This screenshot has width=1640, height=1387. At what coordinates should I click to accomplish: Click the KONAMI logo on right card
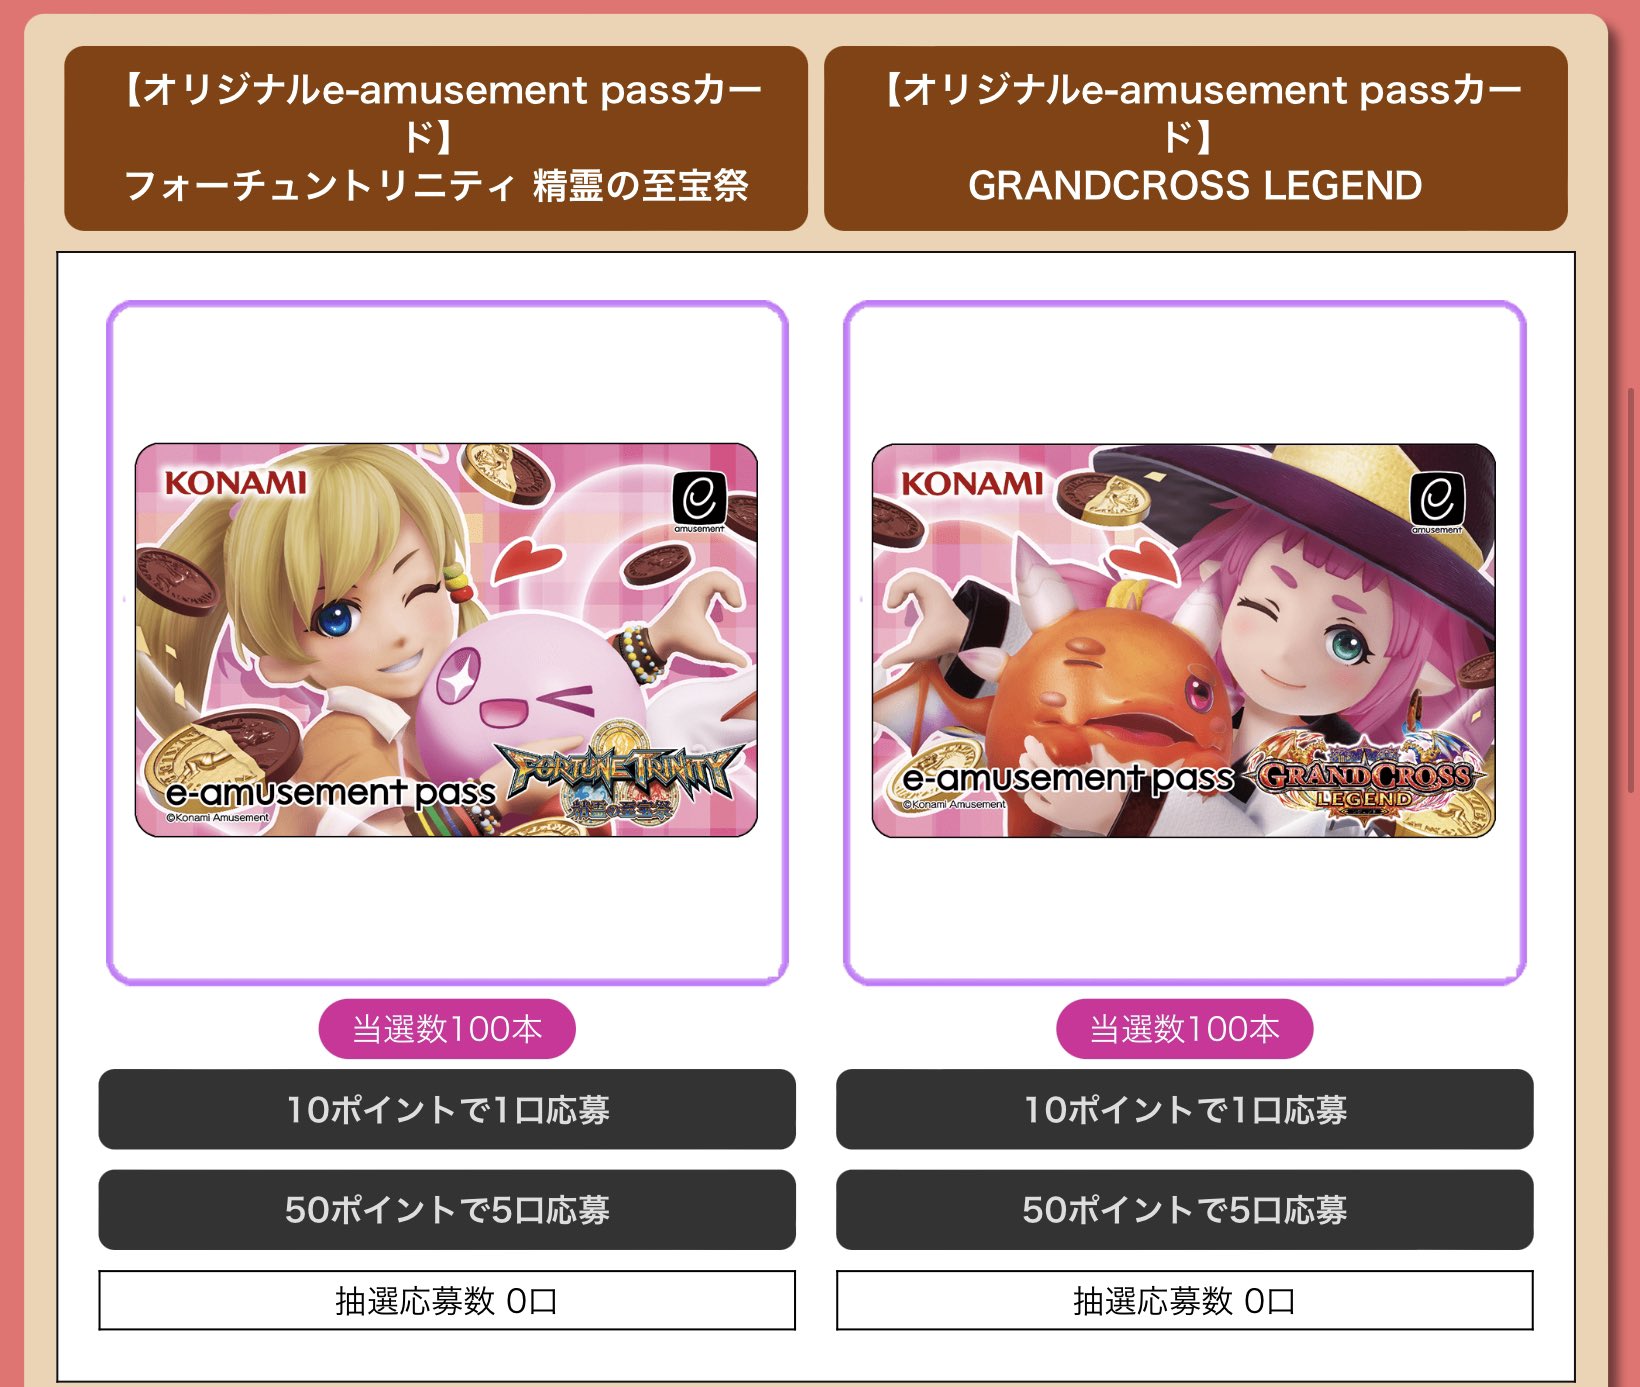pos(972,483)
